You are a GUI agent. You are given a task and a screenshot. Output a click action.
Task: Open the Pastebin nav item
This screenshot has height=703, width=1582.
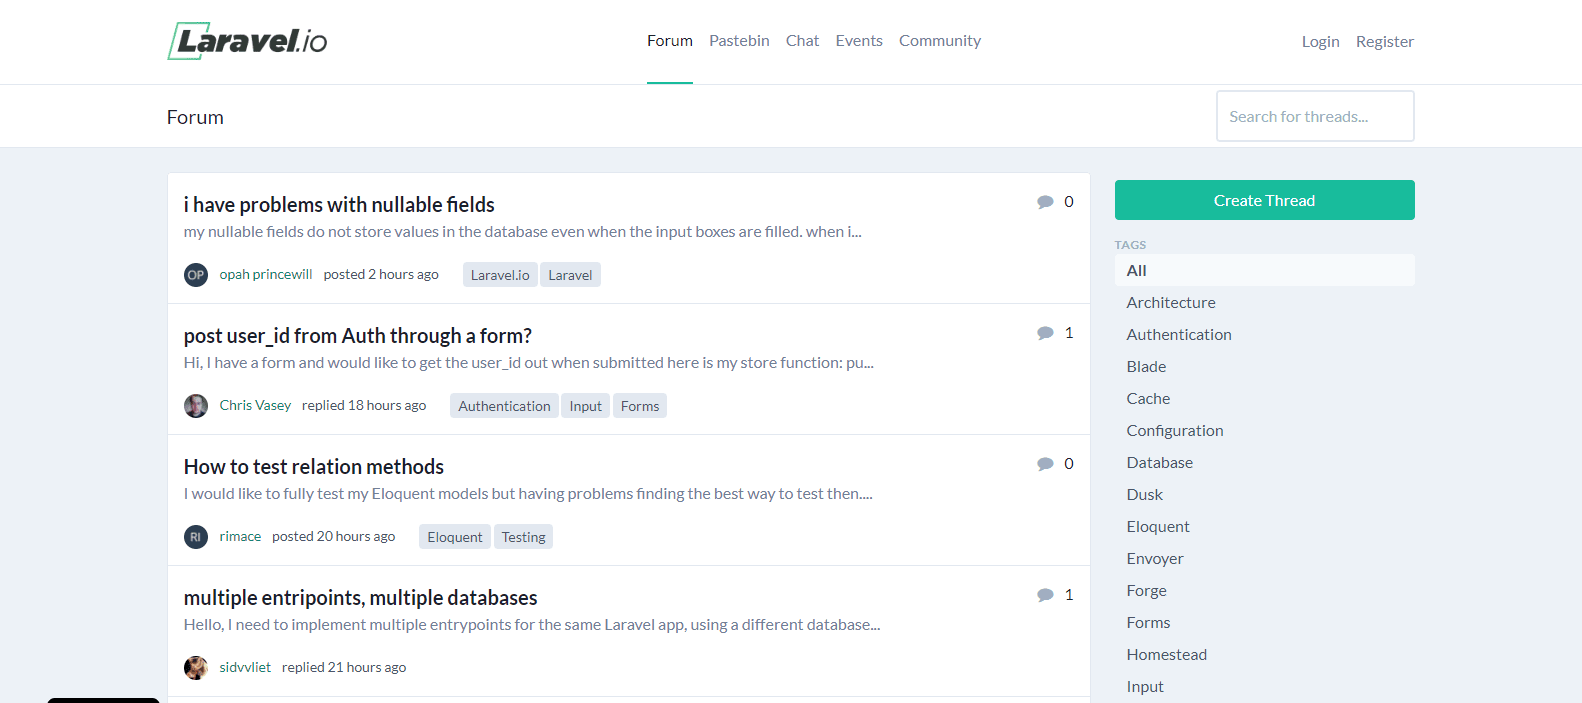click(739, 41)
